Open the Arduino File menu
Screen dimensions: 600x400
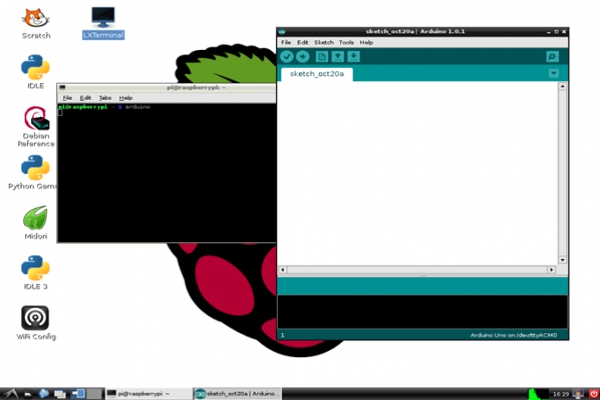pos(286,42)
